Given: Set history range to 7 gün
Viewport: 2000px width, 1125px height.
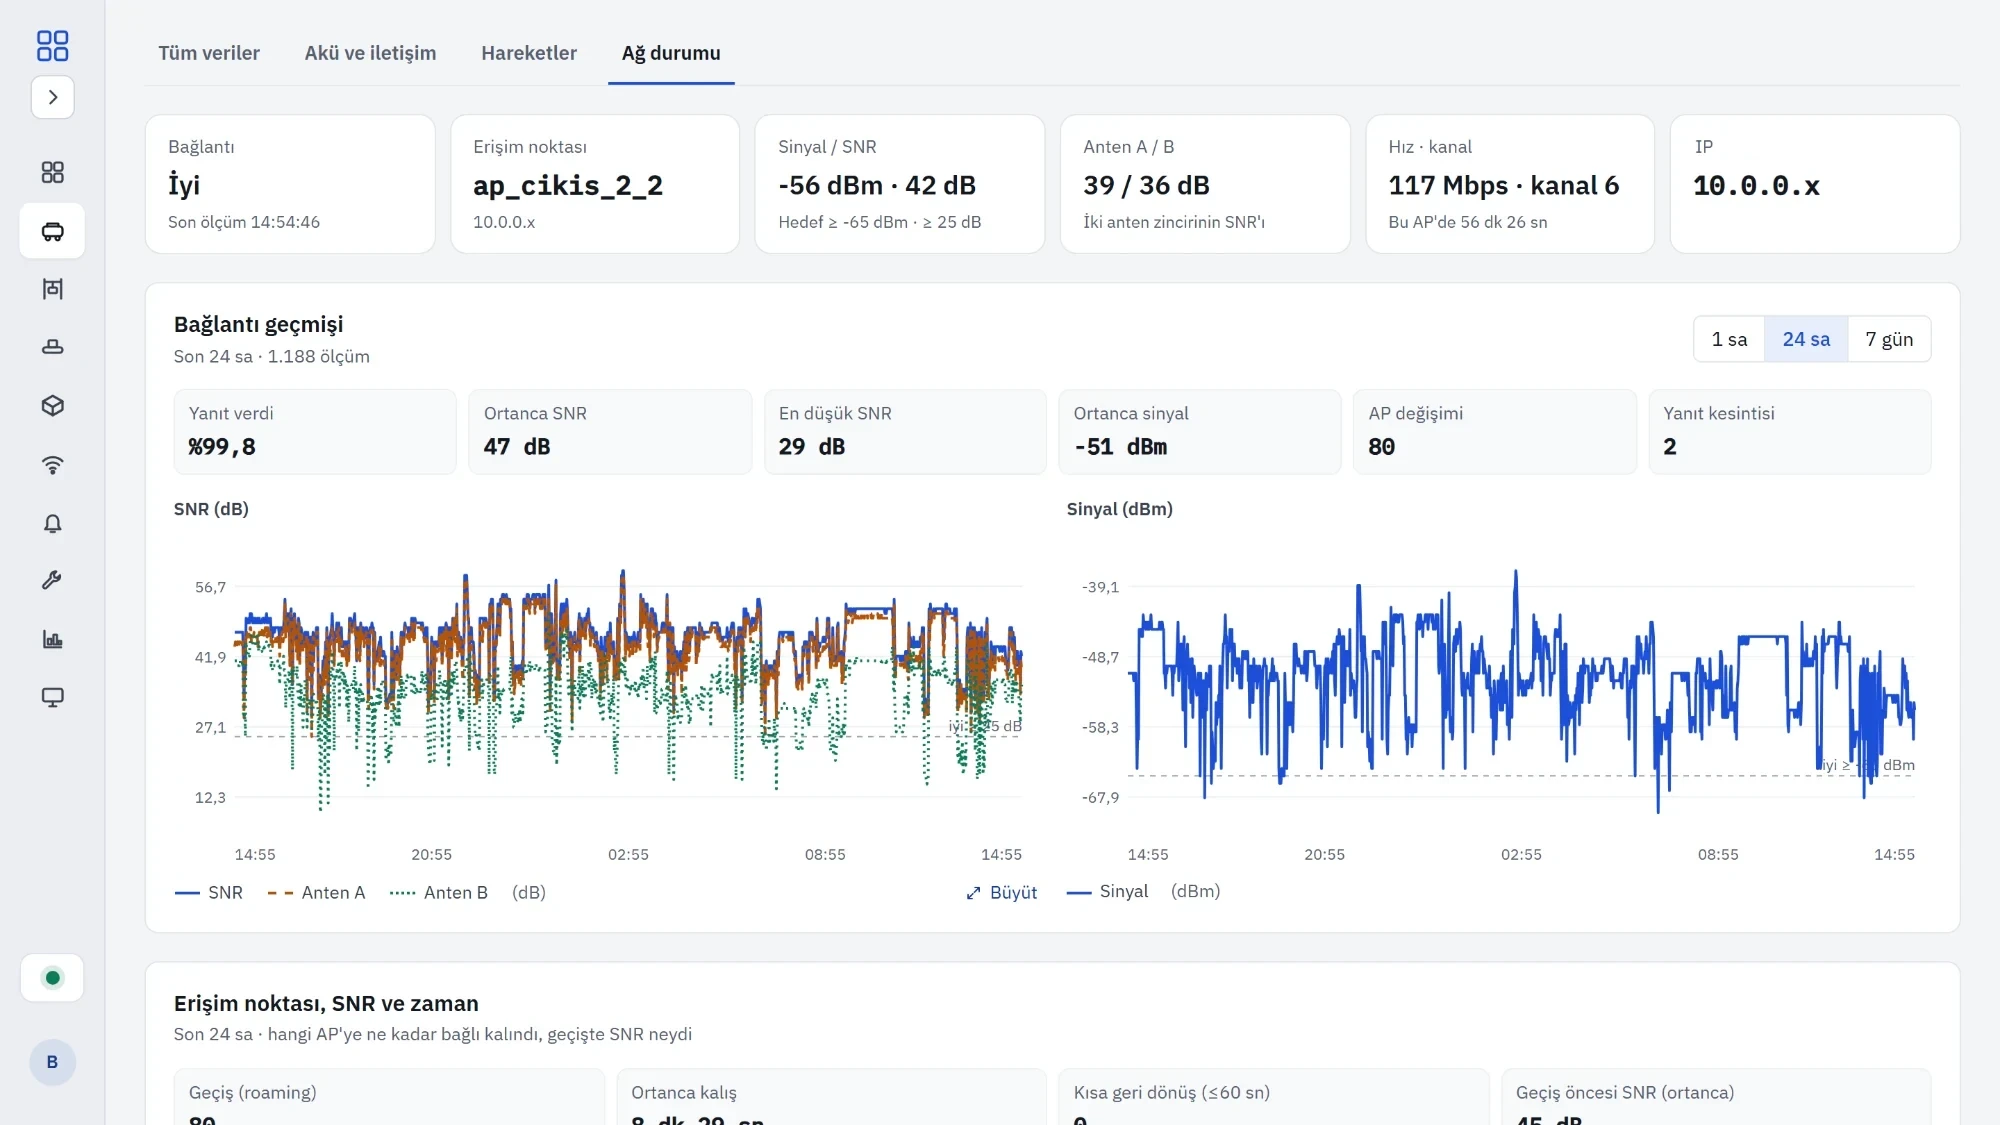Looking at the screenshot, I should (1889, 339).
